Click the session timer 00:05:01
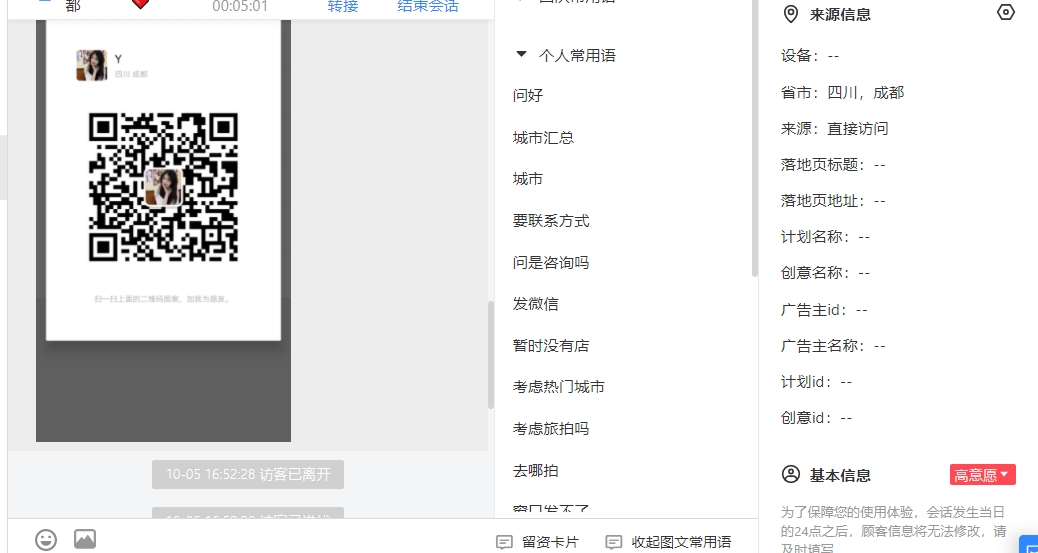Viewport: 1038px width, 553px height. [x=240, y=7]
